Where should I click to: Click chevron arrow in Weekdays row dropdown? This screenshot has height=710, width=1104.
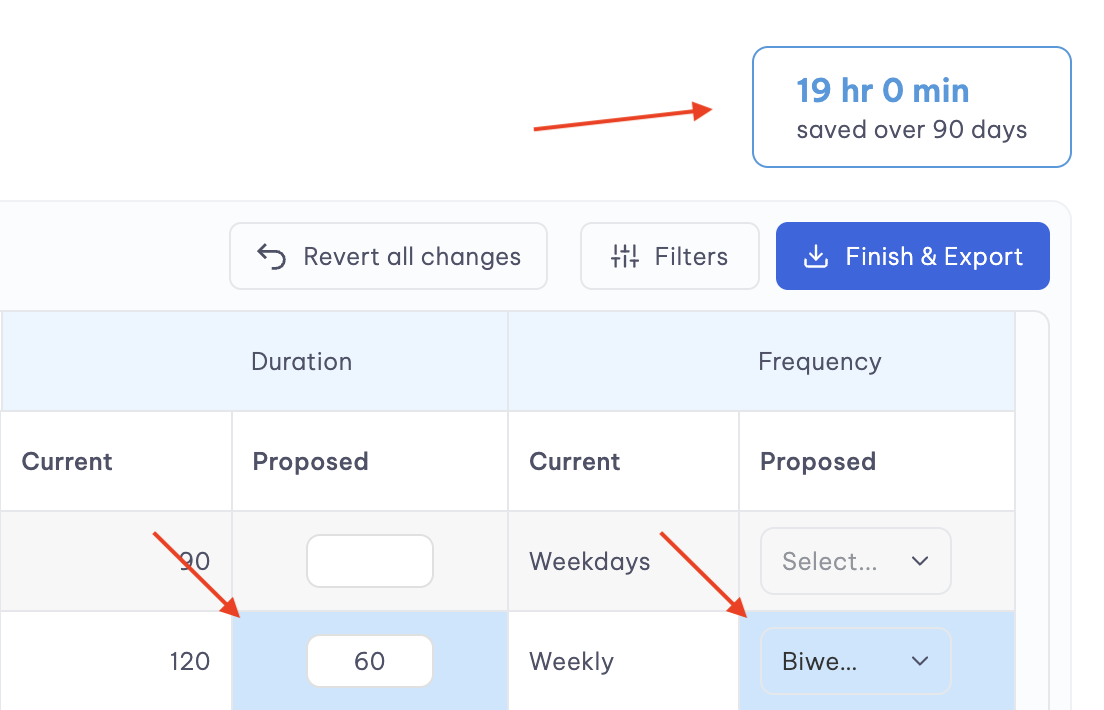920,561
